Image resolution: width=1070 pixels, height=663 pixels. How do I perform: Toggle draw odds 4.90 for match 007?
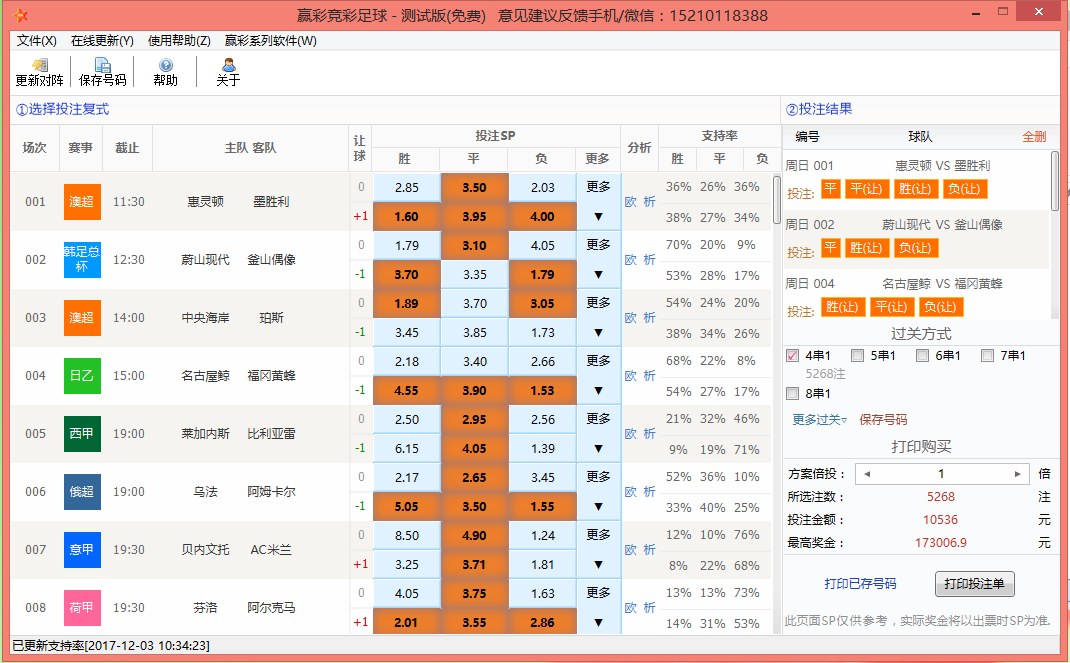pyautogui.click(x=474, y=535)
